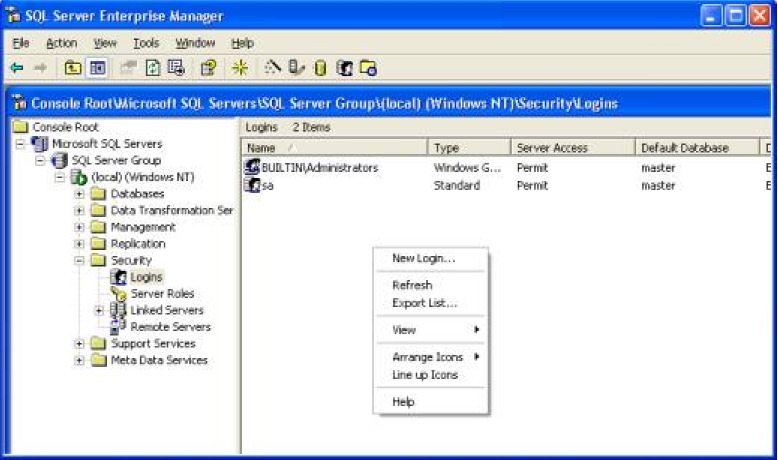
Task: Select the Server Roles tree item
Action: tap(162, 294)
